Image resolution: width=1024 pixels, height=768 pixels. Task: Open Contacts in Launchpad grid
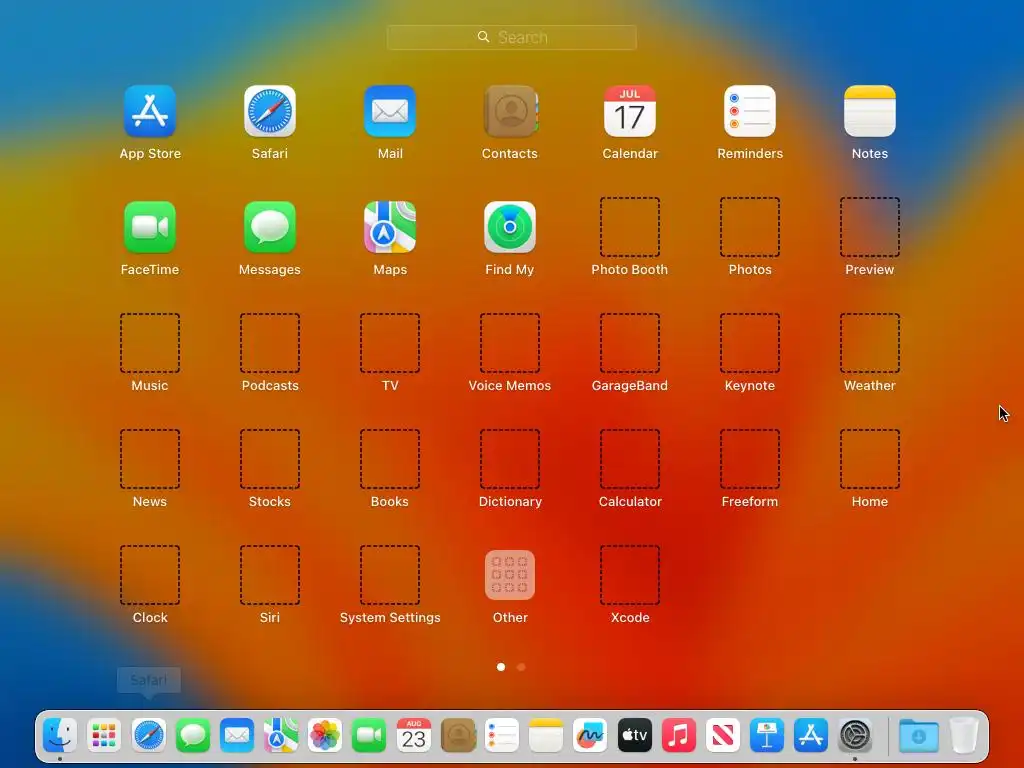pos(510,111)
